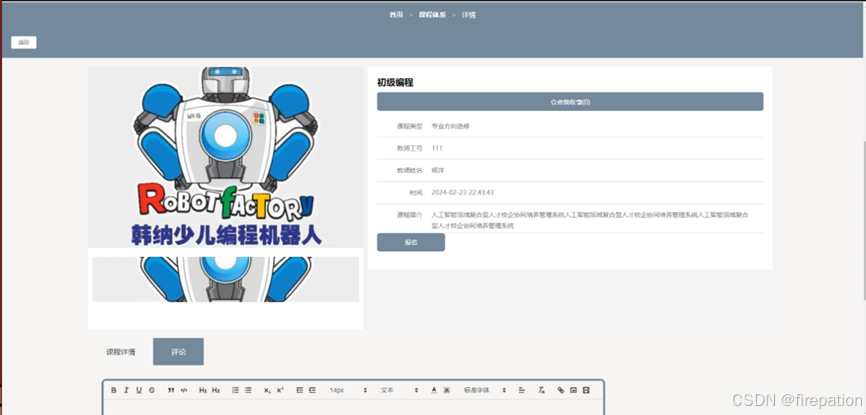Screen dimensions: 866x415
Task: Toggle italic formatting in the comment editor
Action: 126,390
